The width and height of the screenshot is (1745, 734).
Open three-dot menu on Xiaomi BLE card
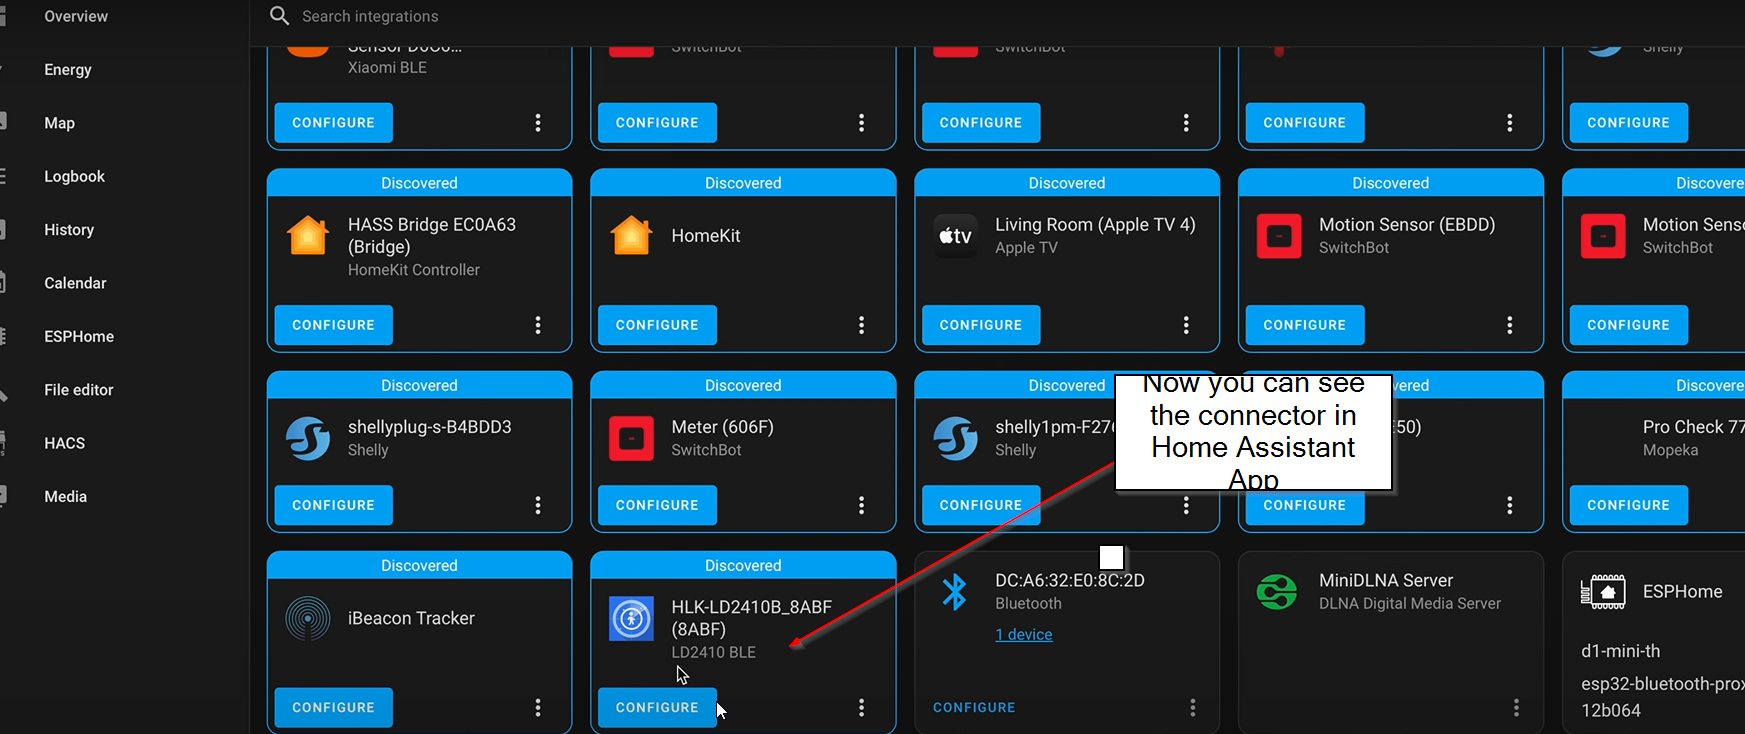pos(538,123)
